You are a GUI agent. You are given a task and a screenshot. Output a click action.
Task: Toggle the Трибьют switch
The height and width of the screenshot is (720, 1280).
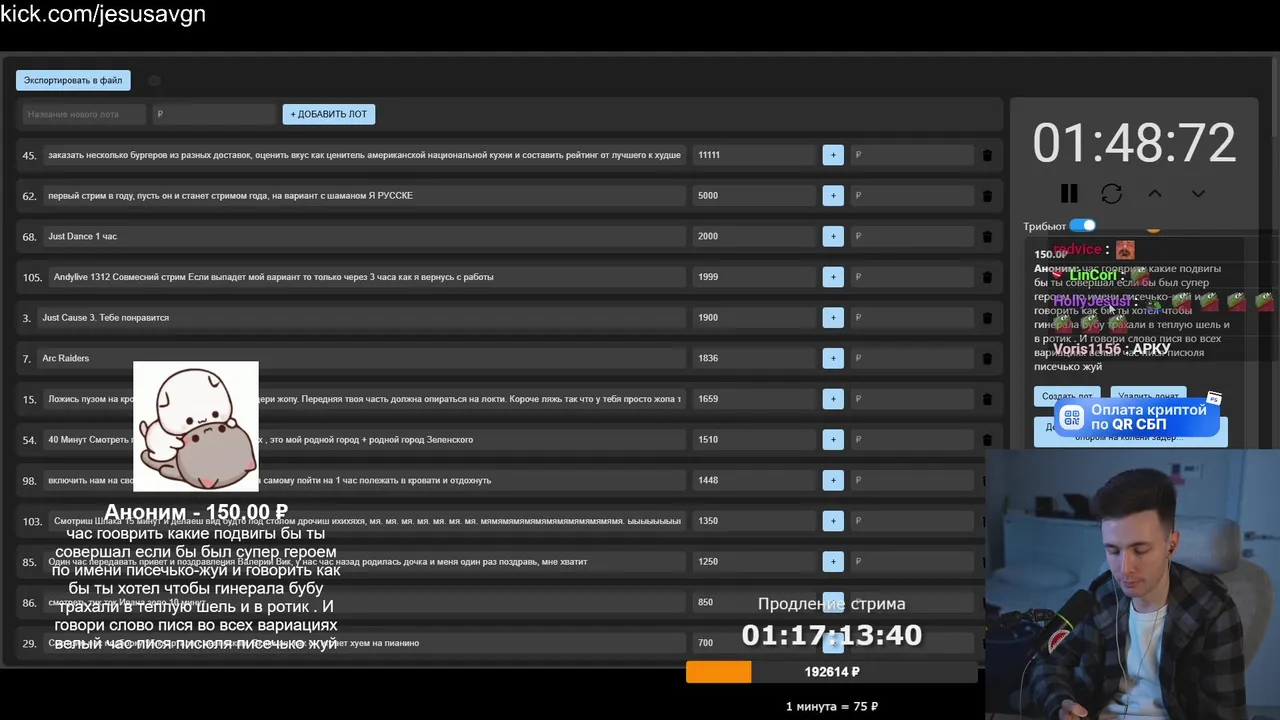pyautogui.click(x=1083, y=226)
